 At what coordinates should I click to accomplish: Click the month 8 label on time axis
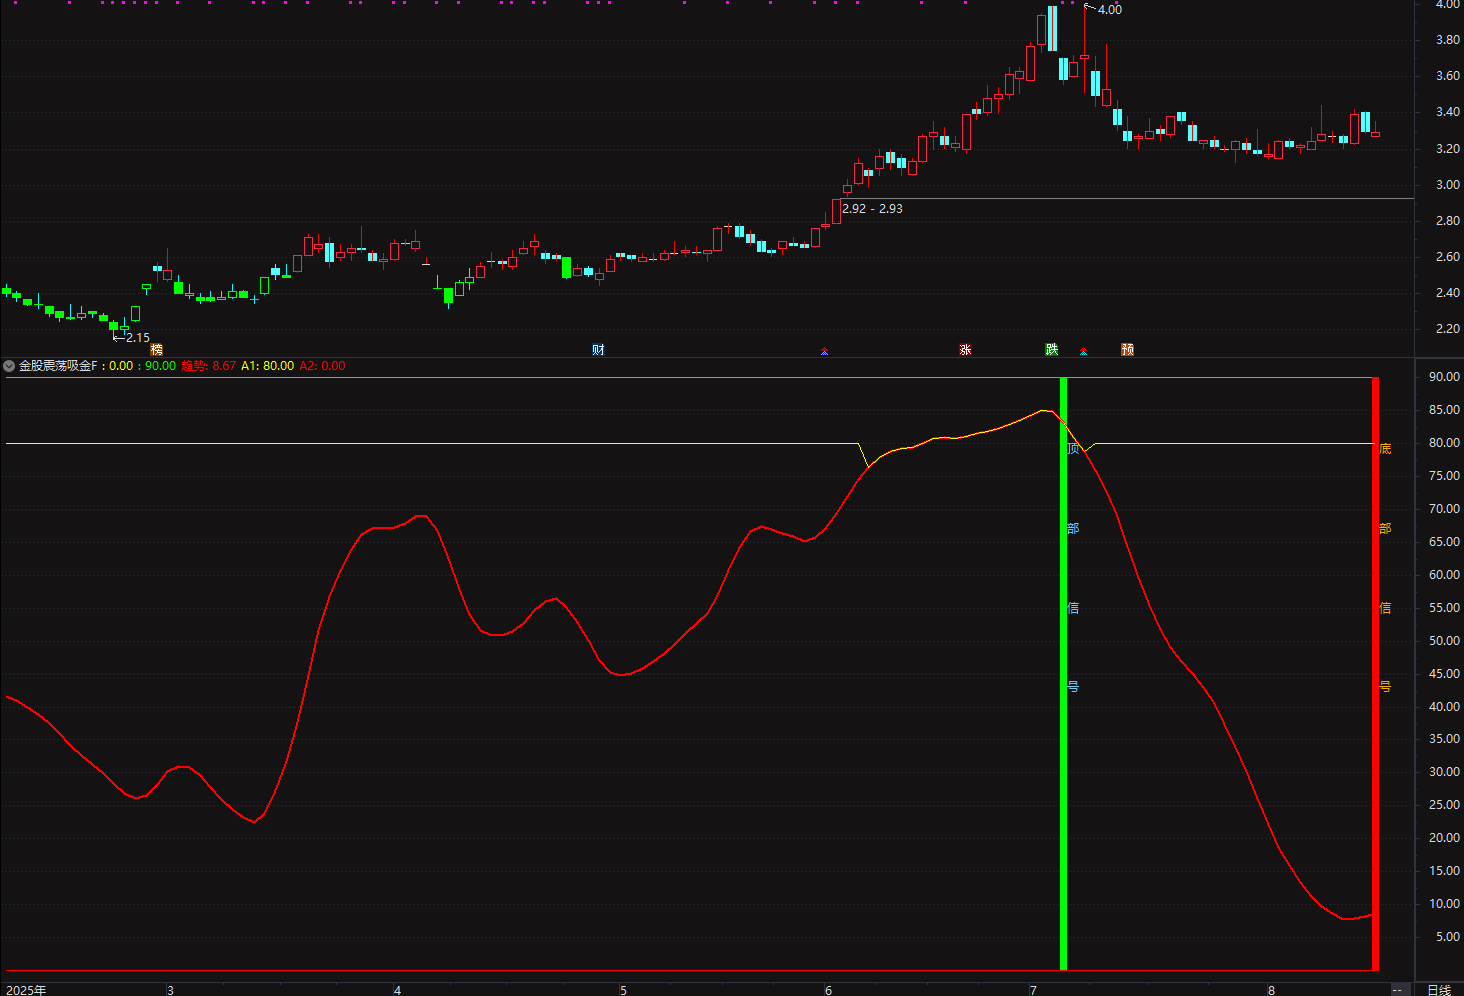(1271, 990)
